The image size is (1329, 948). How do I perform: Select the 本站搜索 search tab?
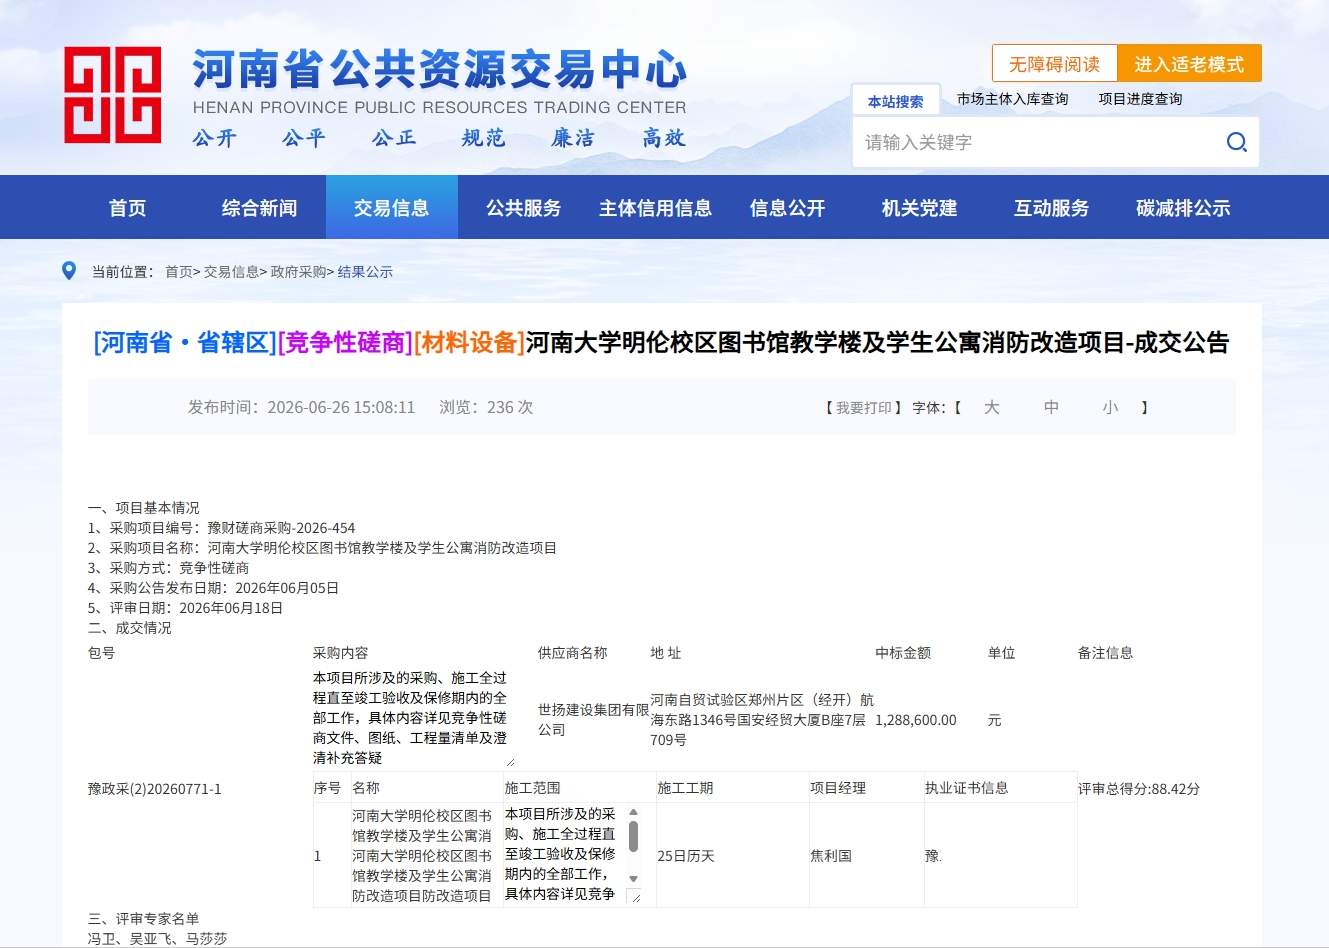pyautogui.click(x=896, y=101)
